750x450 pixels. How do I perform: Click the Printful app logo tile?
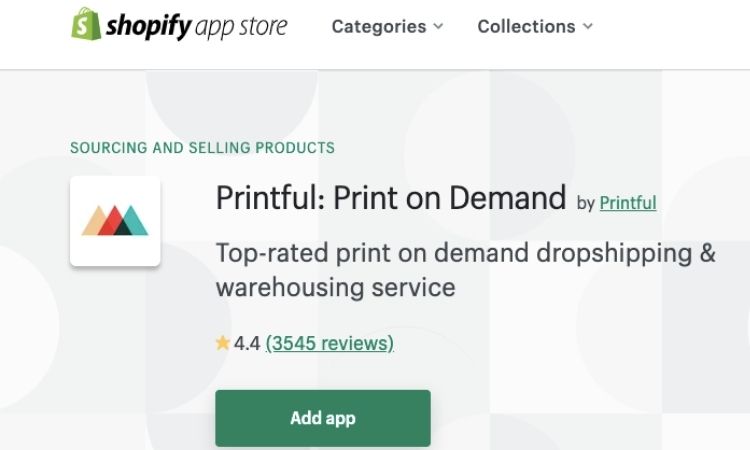pyautogui.click(x=115, y=221)
